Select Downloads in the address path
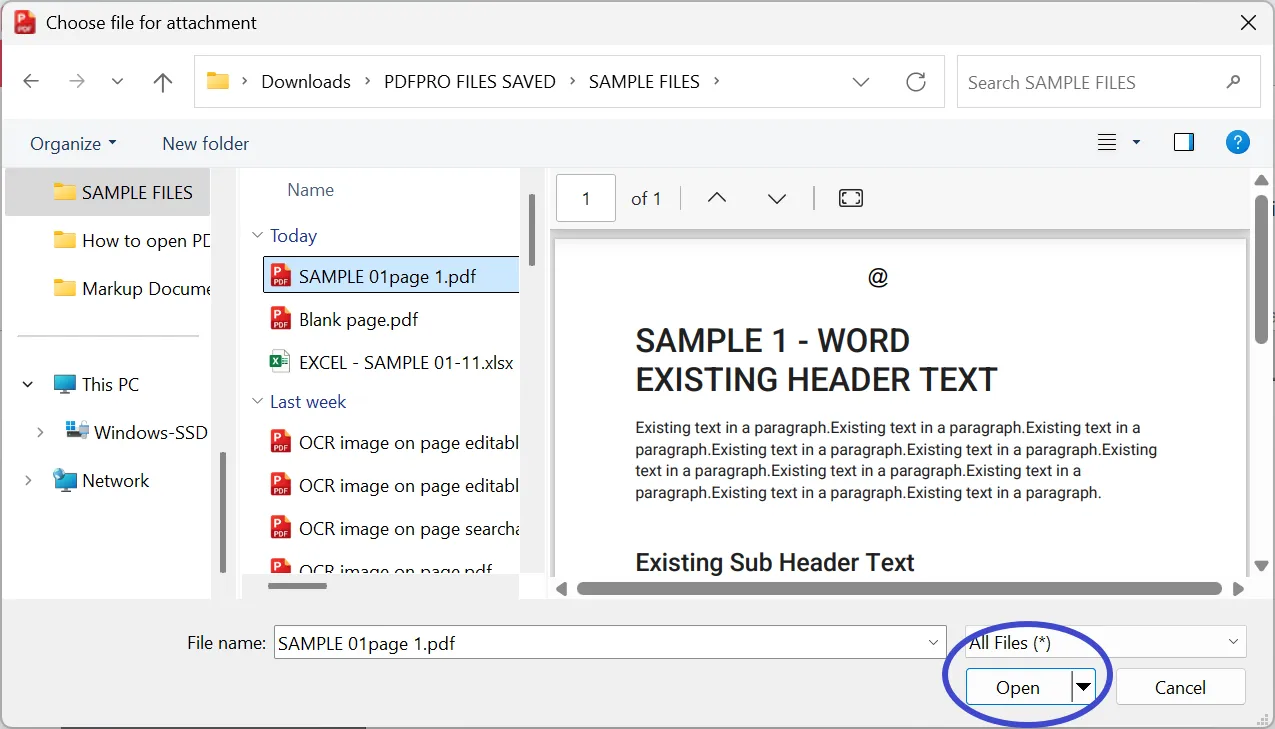Viewport: 1275px width, 729px height. [306, 82]
